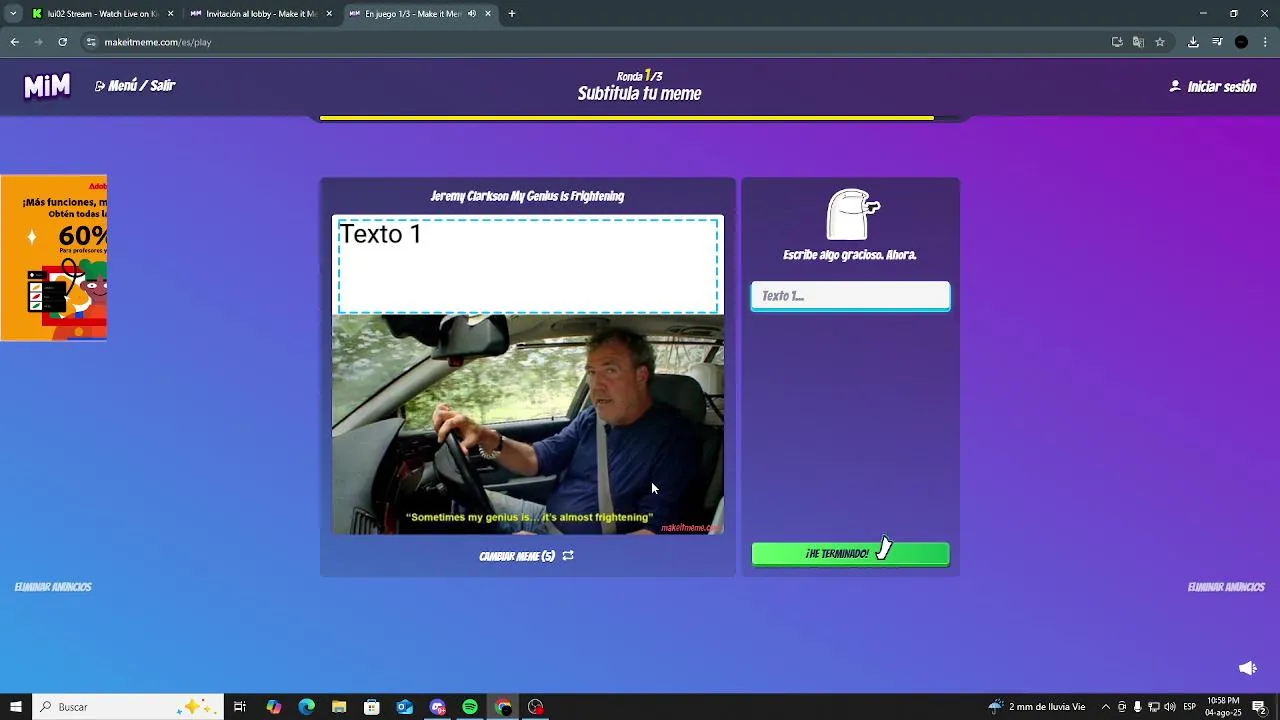This screenshot has width=1280, height=720.
Task: Open the weather widget 2 mm de lluvia
Action: tap(1037, 707)
